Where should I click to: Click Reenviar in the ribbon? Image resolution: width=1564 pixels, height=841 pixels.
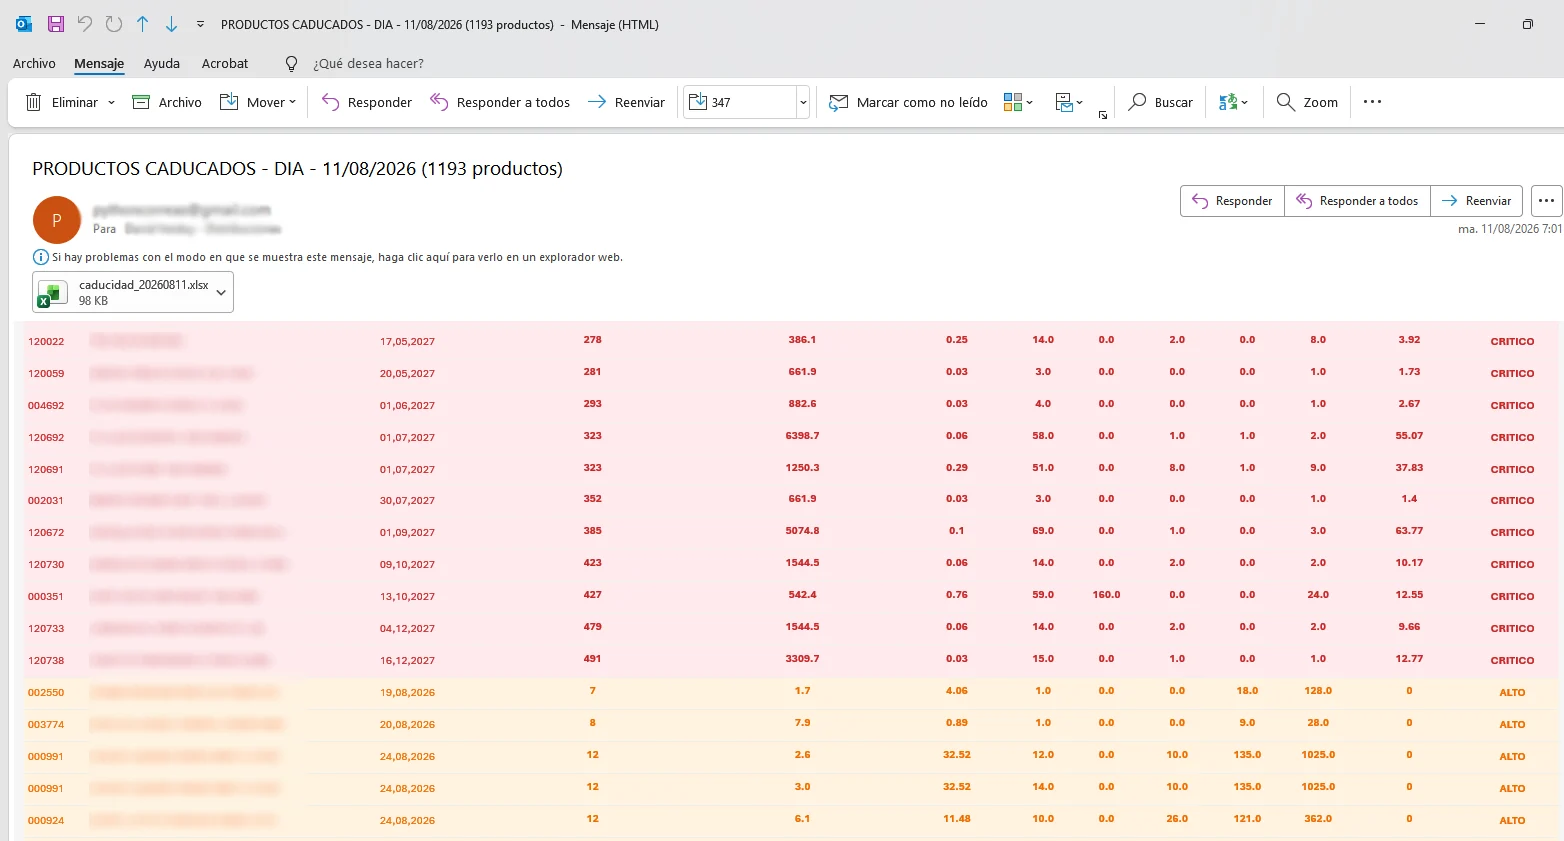point(626,102)
